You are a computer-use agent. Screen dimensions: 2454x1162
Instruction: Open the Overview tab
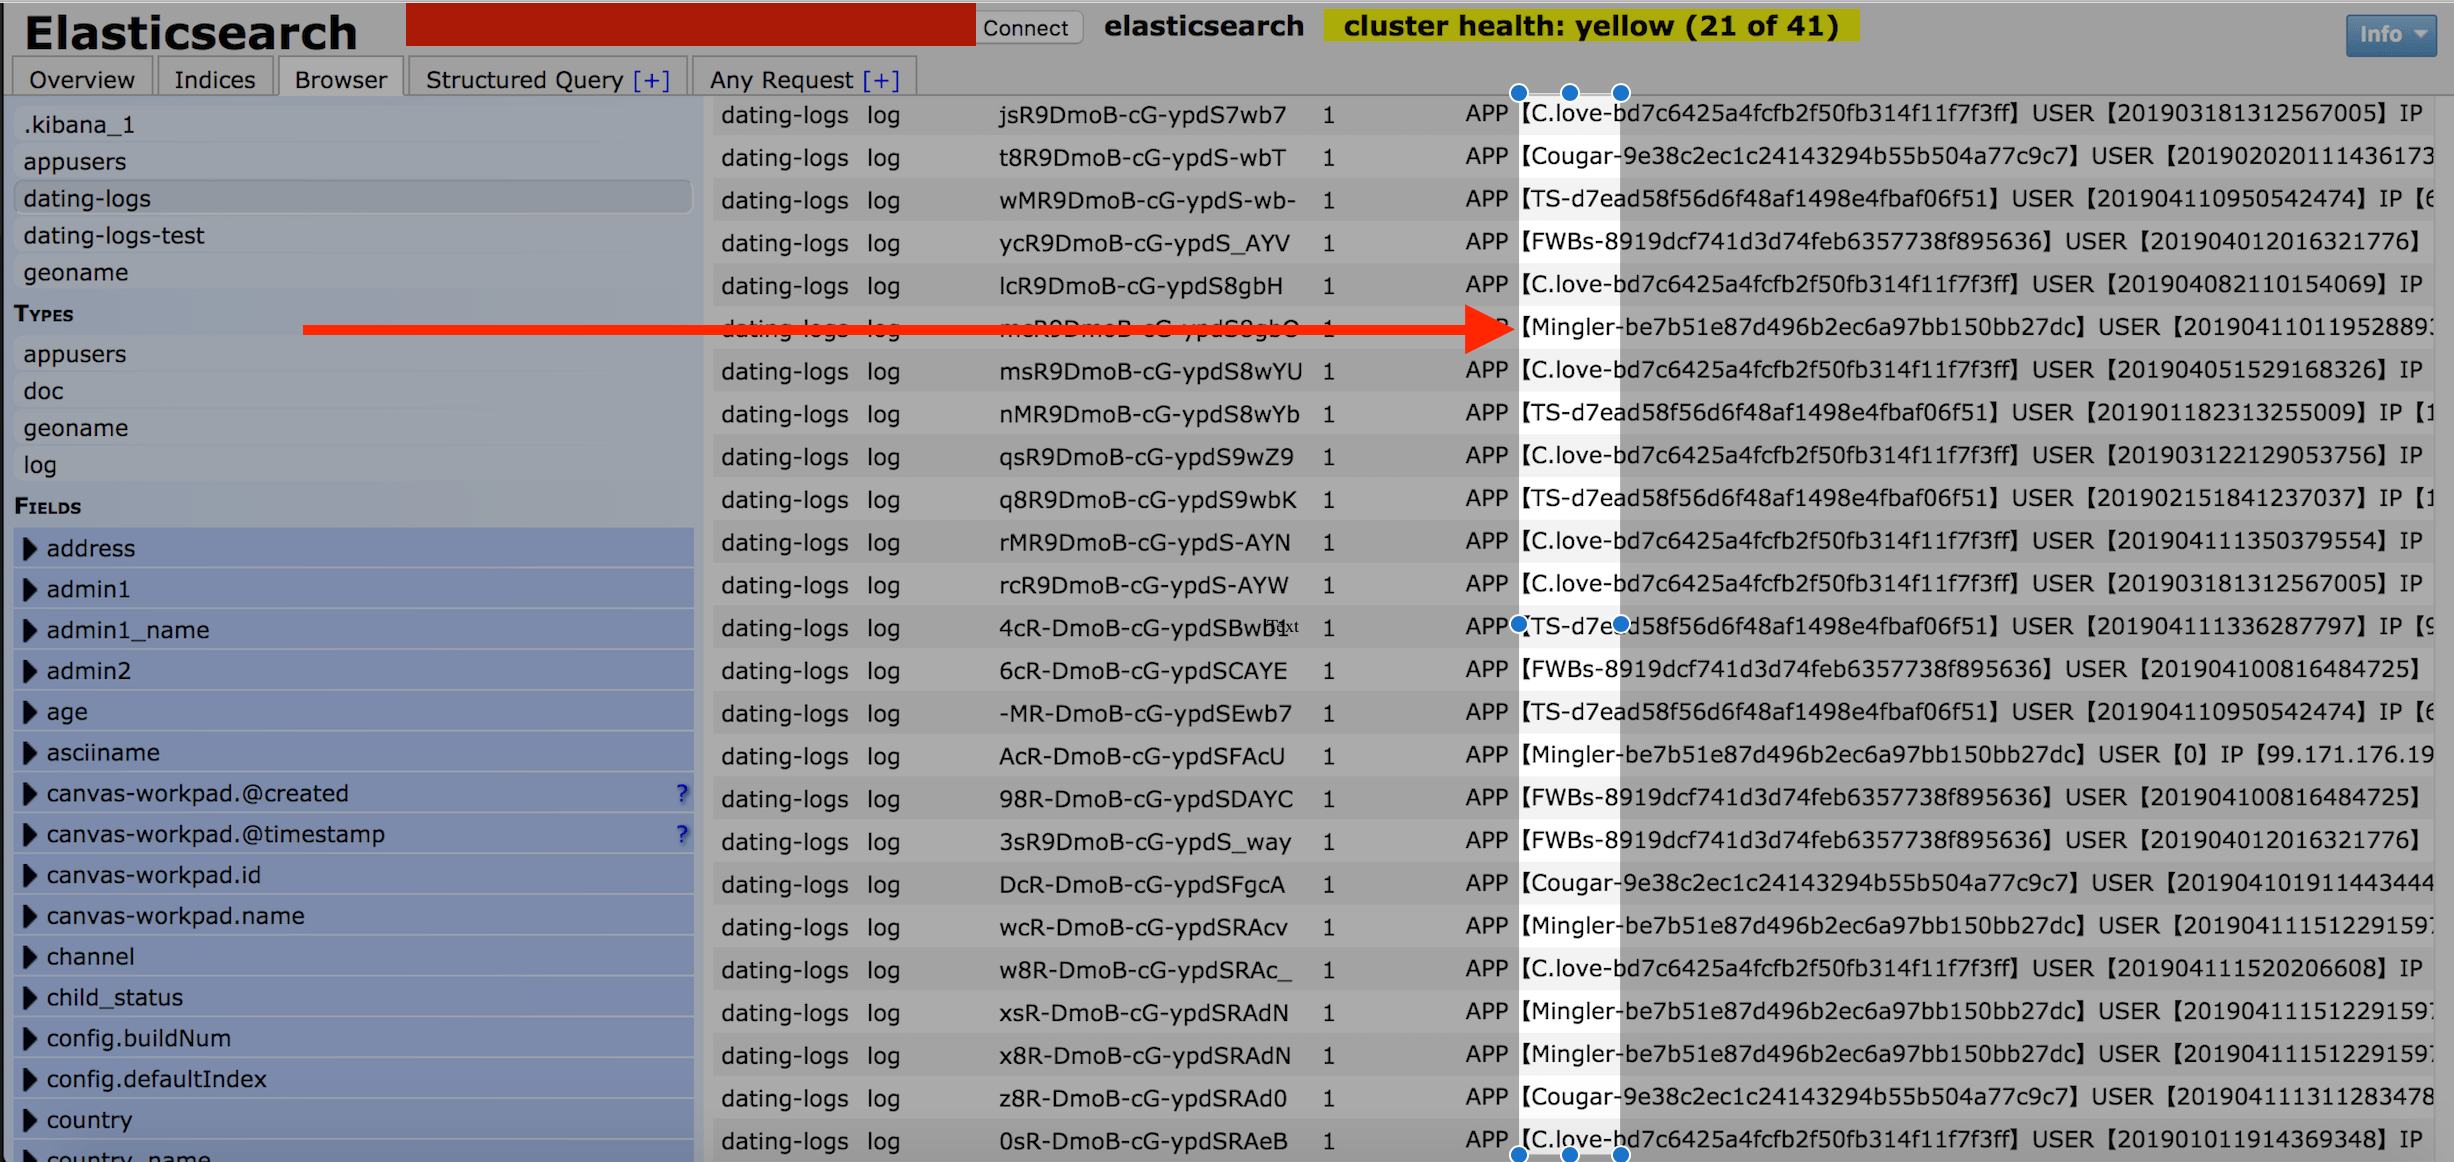pos(81,79)
